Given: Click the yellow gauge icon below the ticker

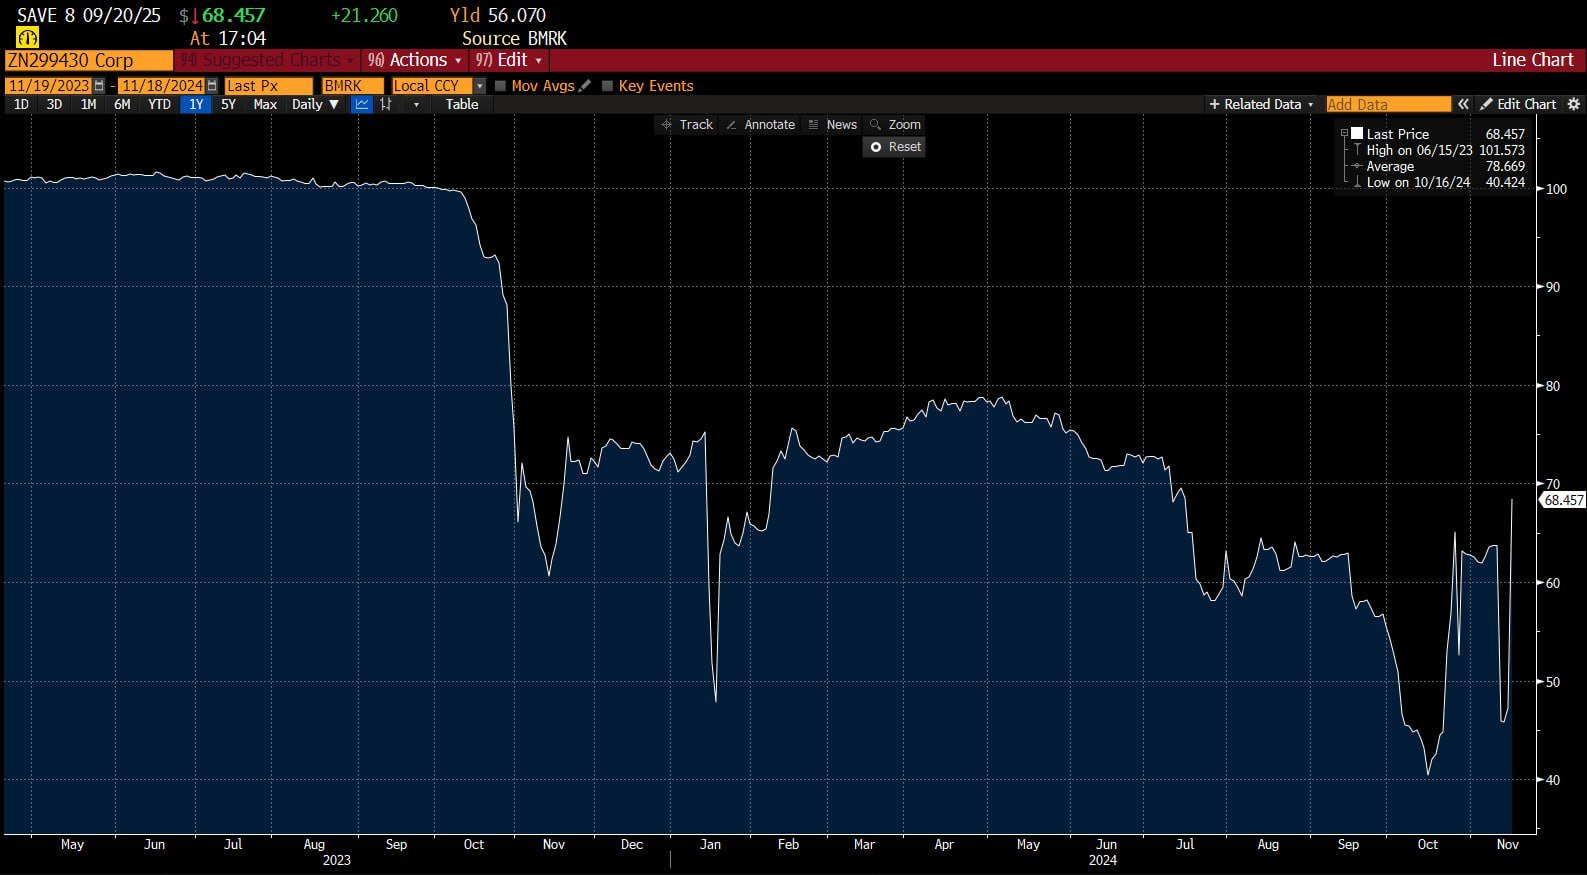Looking at the screenshot, I should pyautogui.click(x=28, y=38).
